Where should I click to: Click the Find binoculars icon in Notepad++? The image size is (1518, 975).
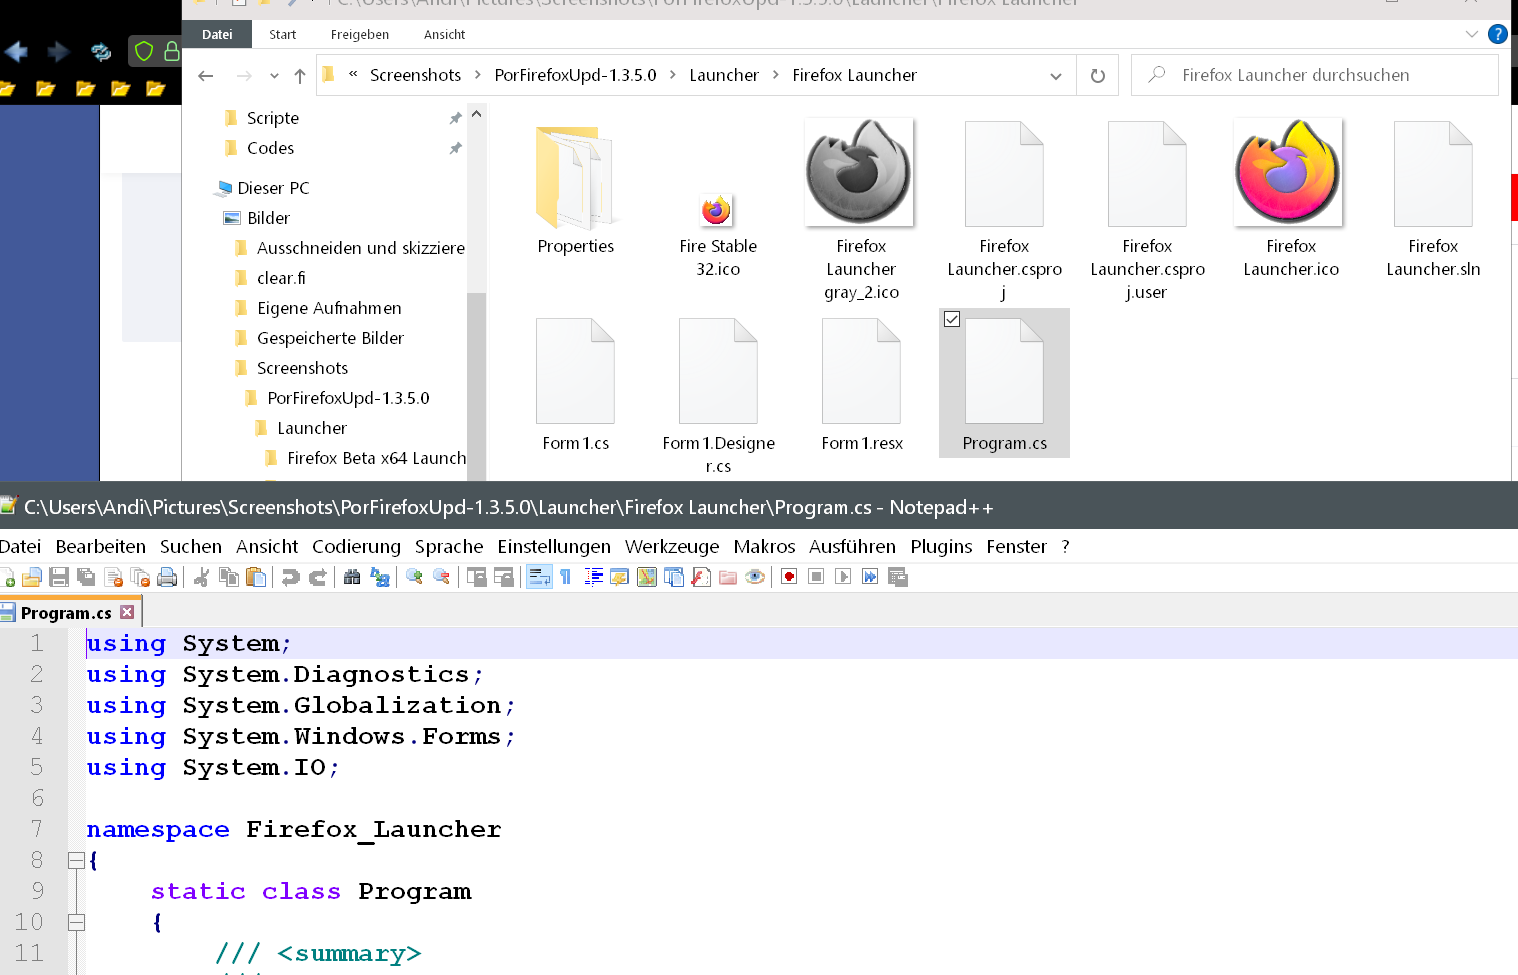[352, 577]
